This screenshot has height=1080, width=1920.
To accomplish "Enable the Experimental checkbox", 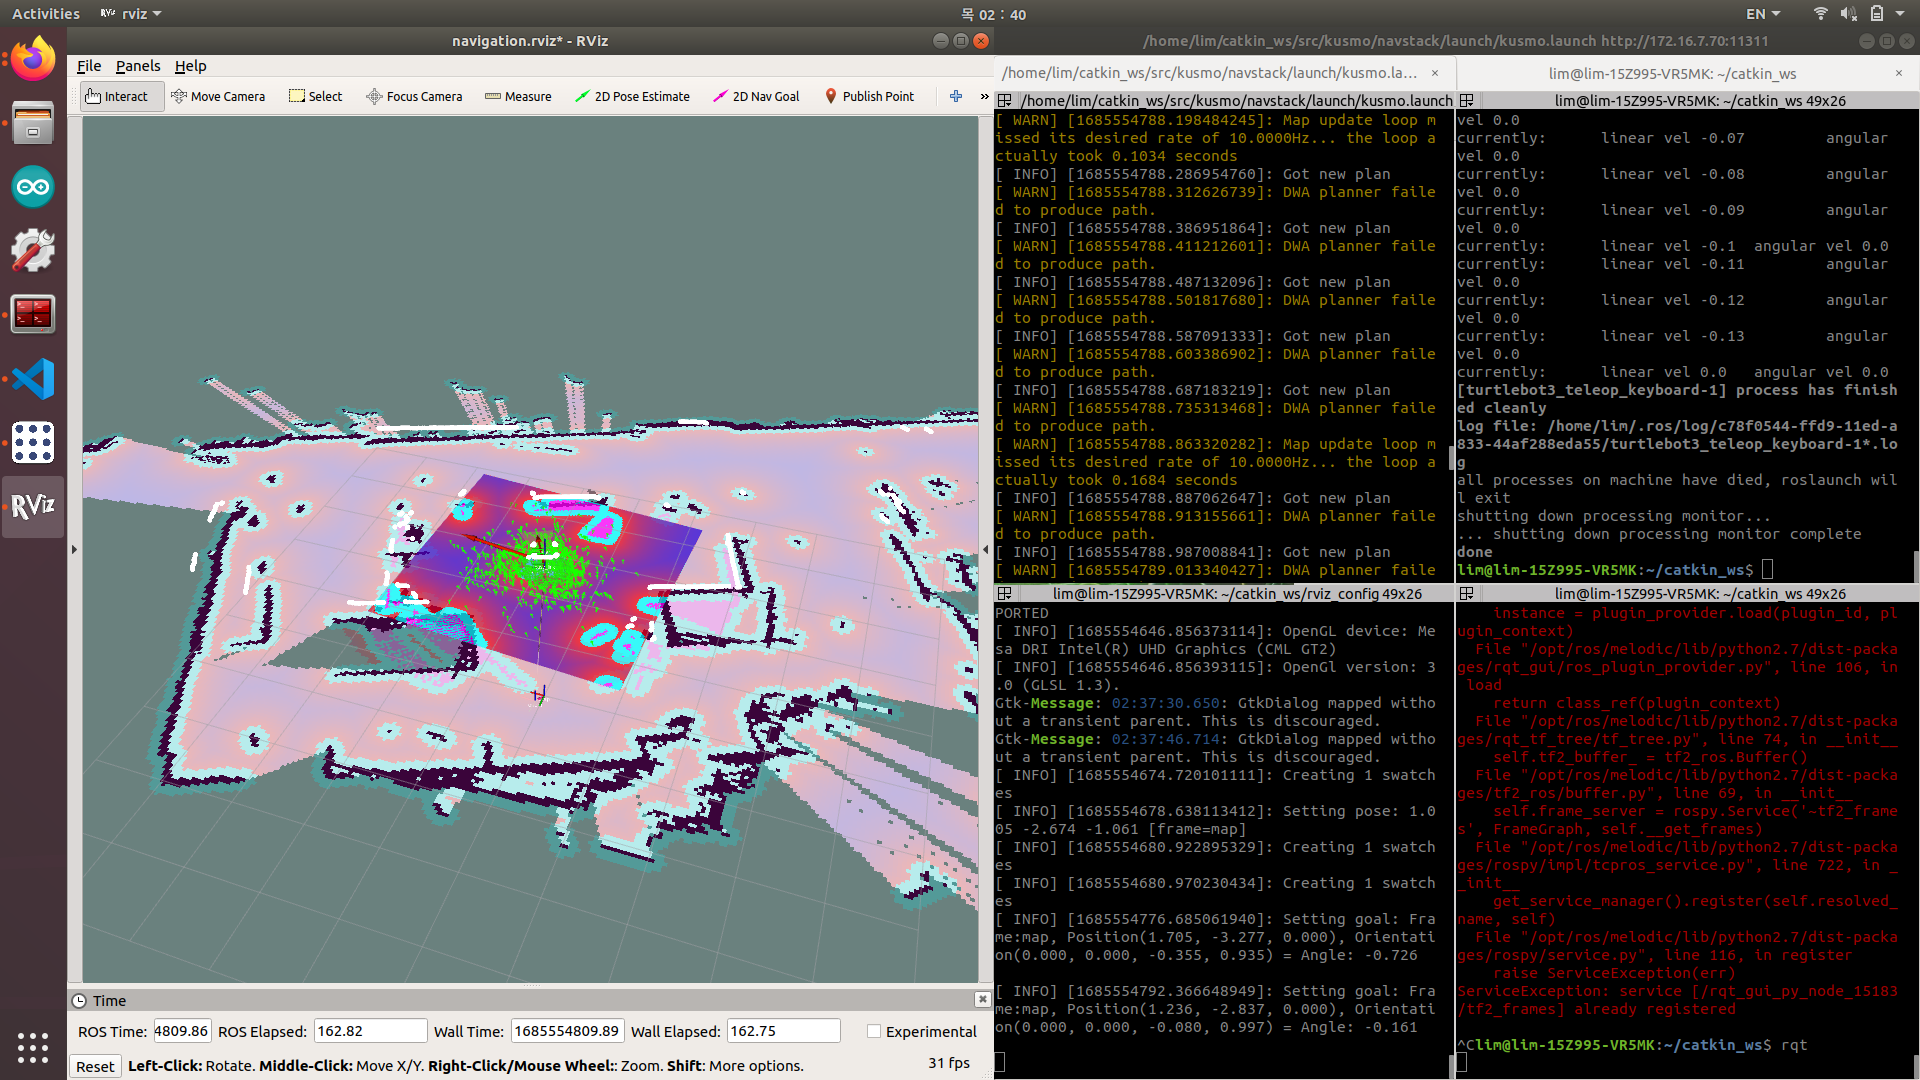I will tap(874, 1031).
